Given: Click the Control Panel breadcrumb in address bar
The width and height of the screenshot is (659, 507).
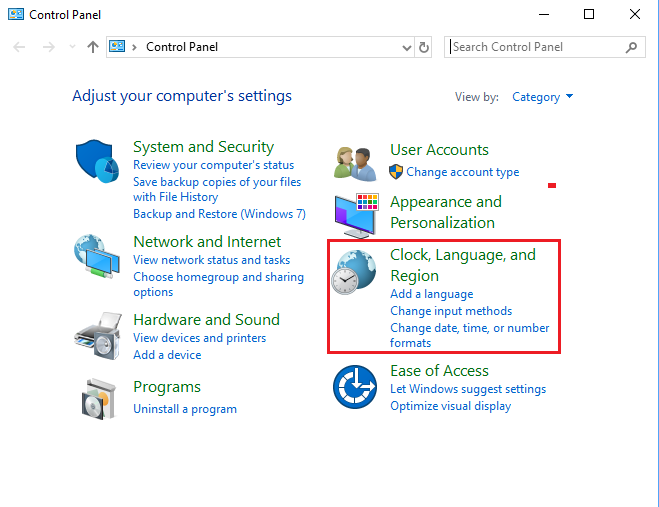Looking at the screenshot, I should tap(181, 47).
